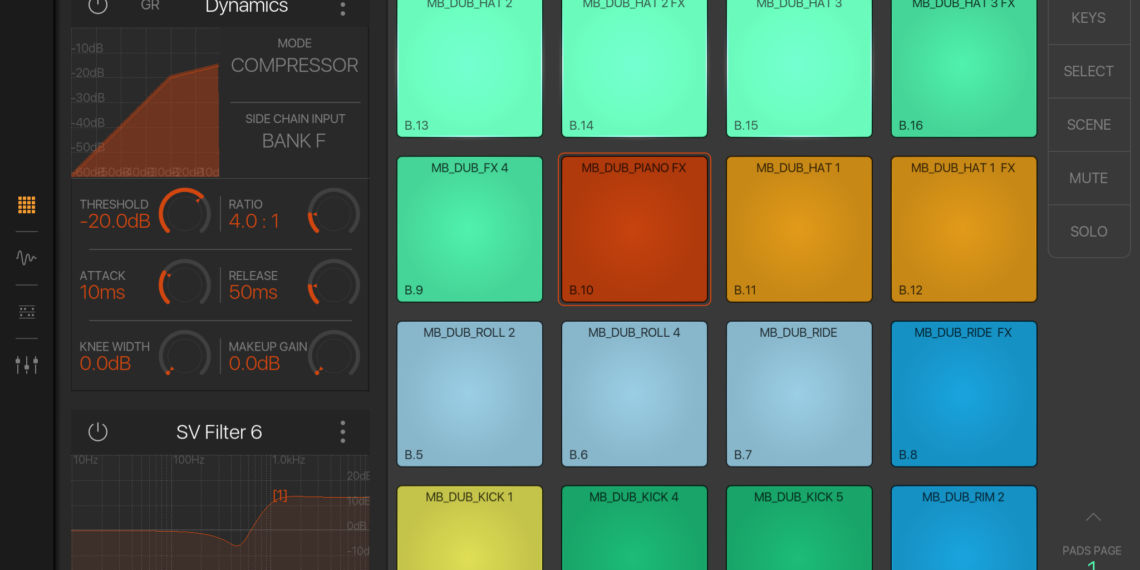Enable MUTE pad mode
1140x570 pixels.
pyautogui.click(x=1088, y=178)
